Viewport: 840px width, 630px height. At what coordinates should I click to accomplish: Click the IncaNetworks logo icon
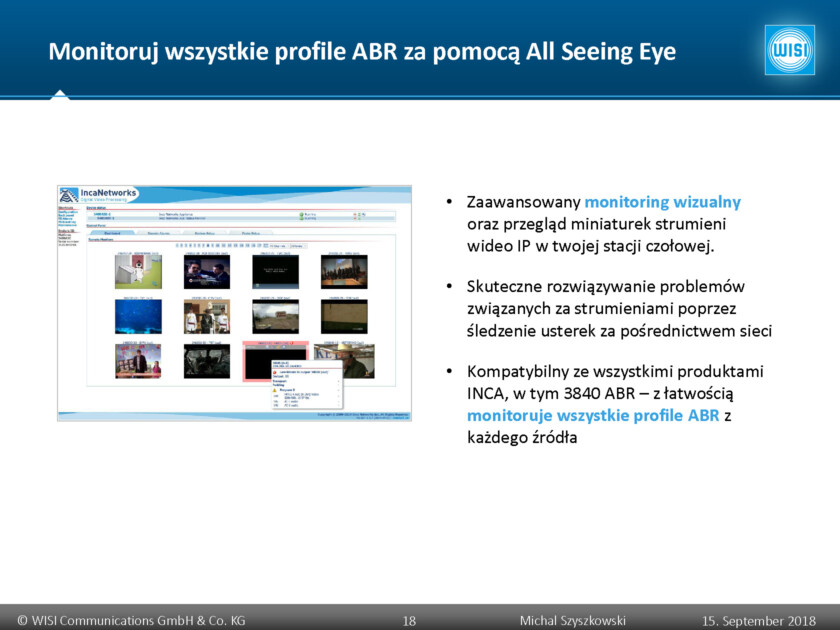[x=69, y=195]
